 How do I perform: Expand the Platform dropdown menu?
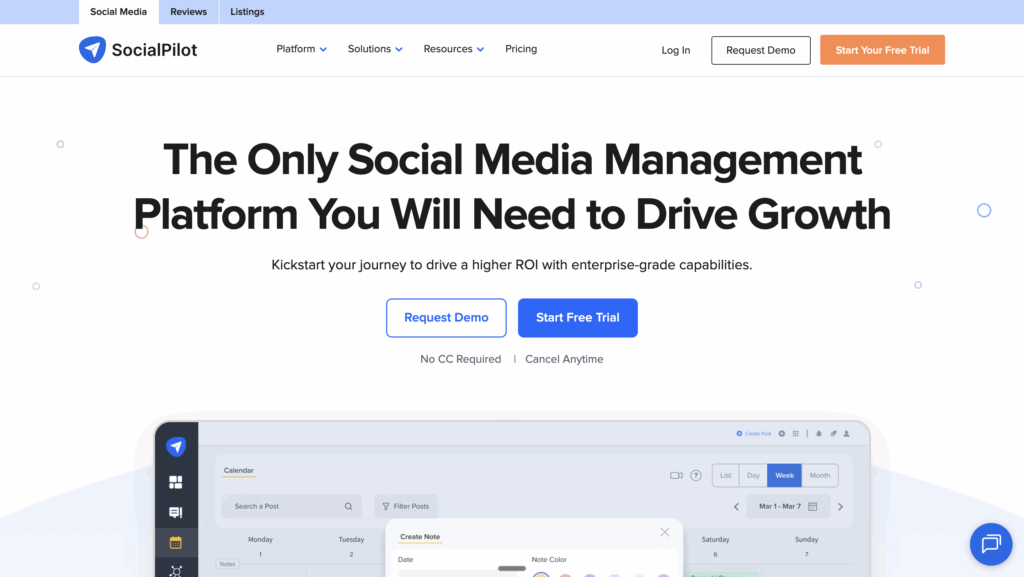pos(301,49)
